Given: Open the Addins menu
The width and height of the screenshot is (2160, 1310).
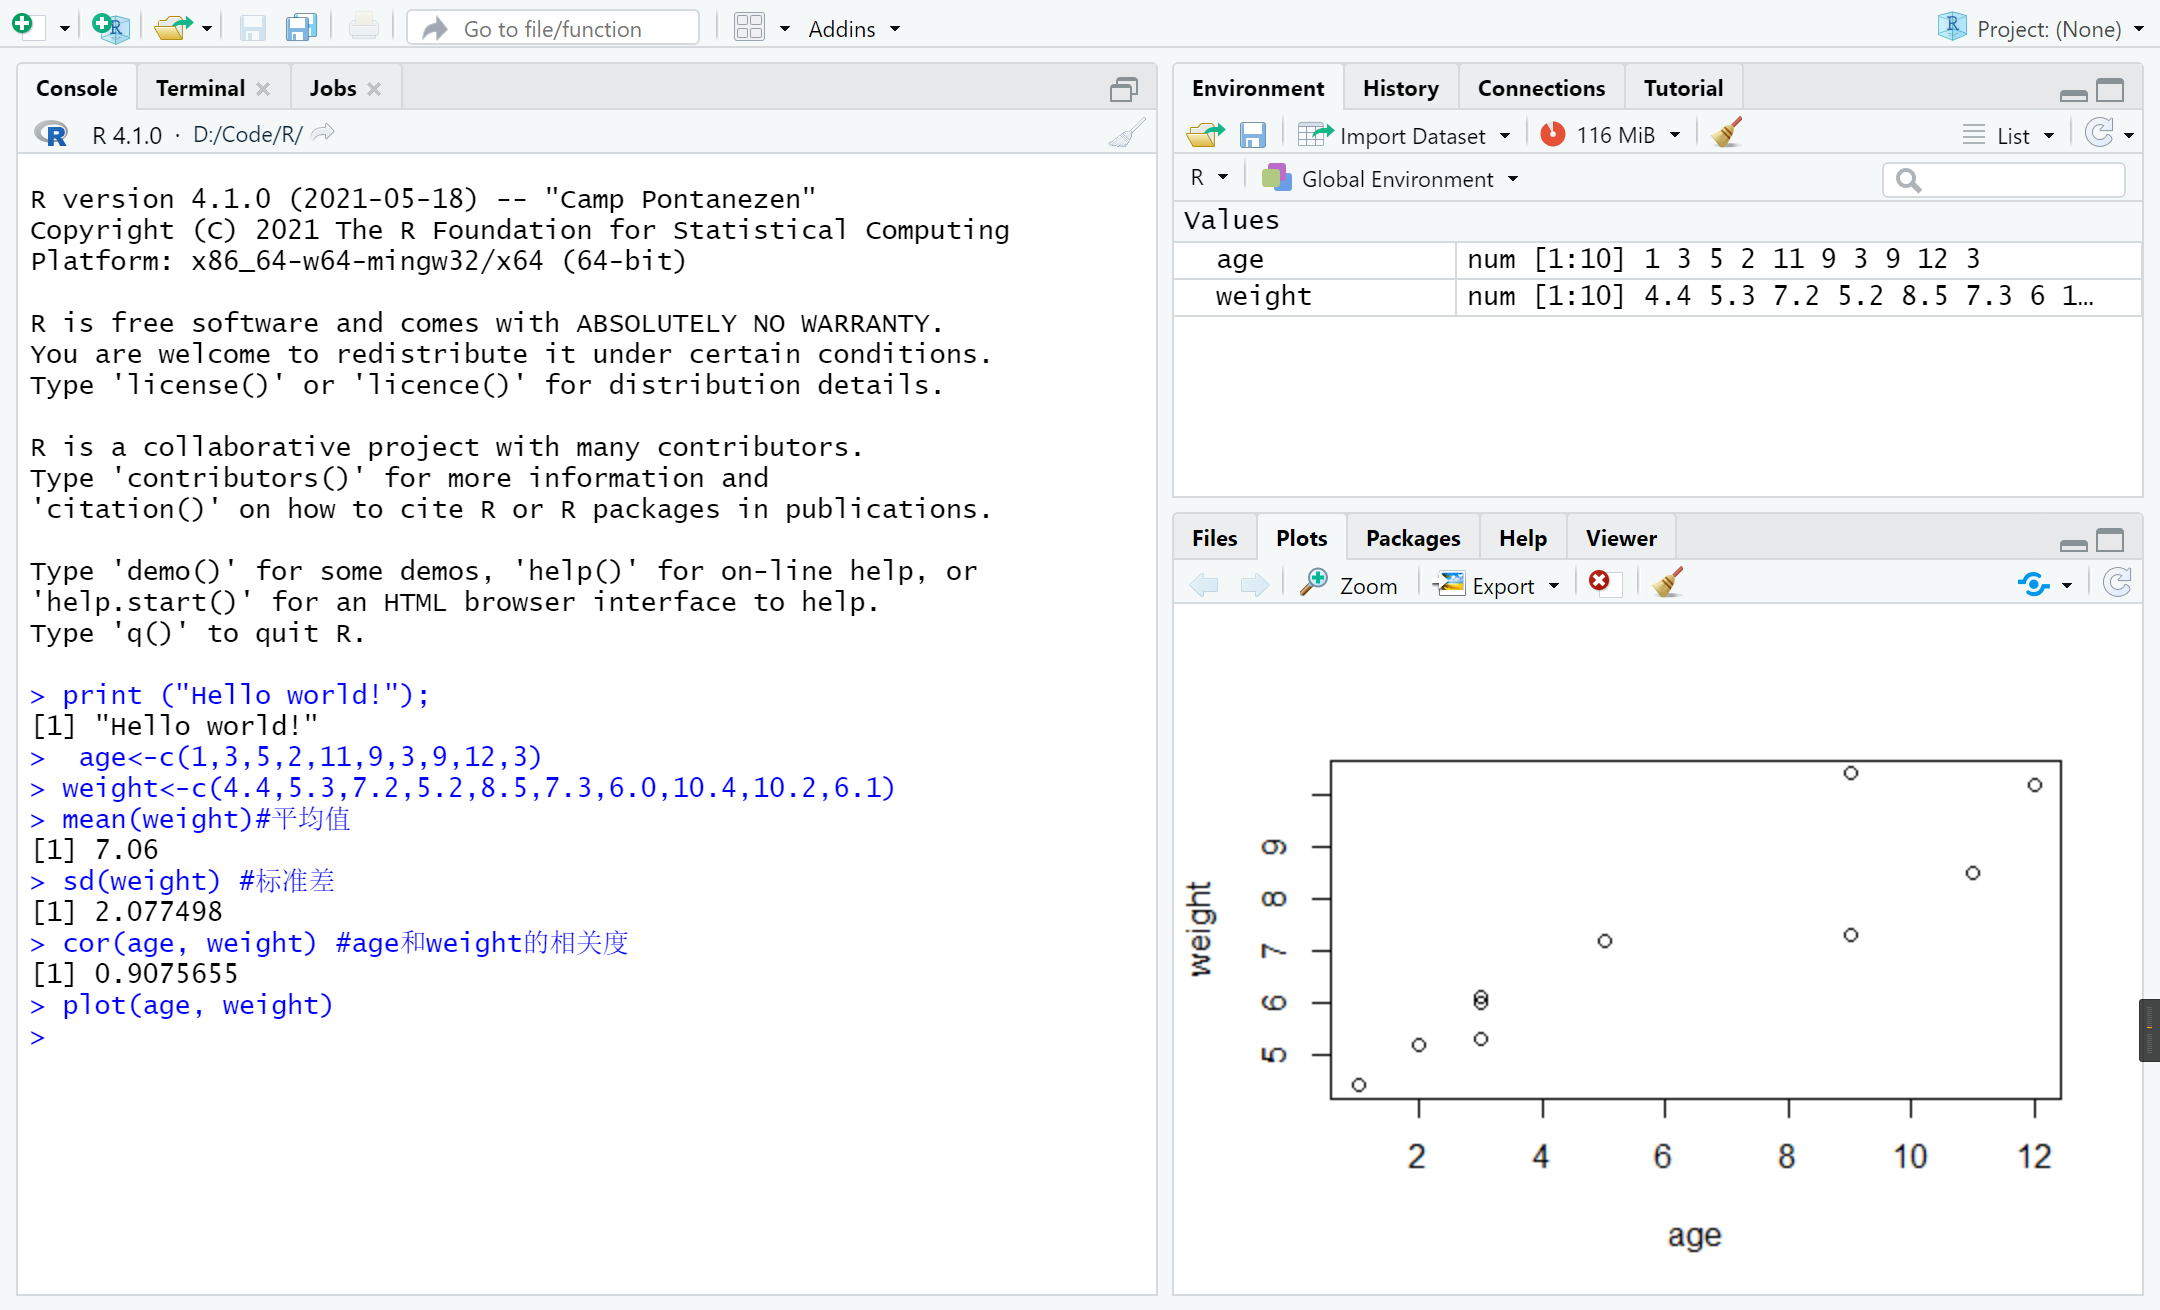Looking at the screenshot, I should coord(855,29).
